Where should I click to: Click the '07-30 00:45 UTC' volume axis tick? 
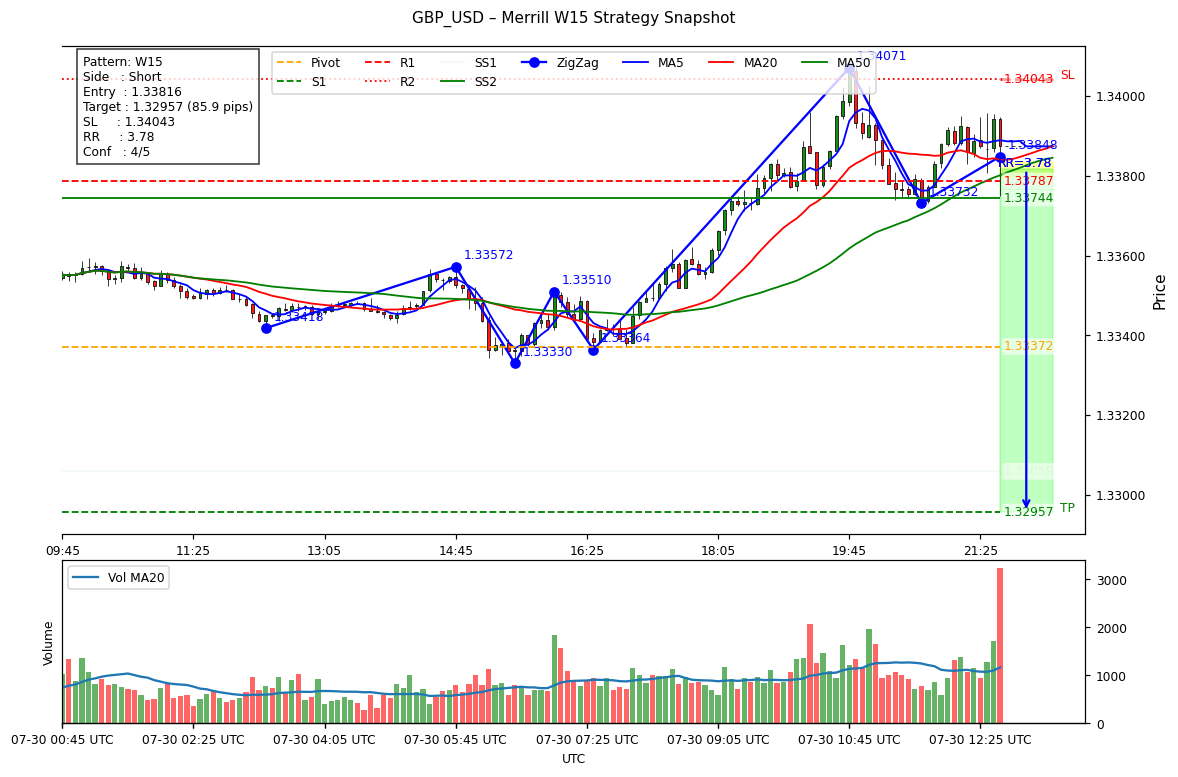click(62, 740)
